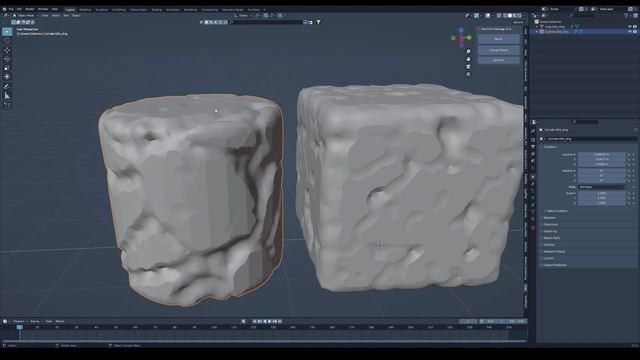The image size is (640, 360).
Task: Select the Add Cube tool
Action: tap(7, 105)
